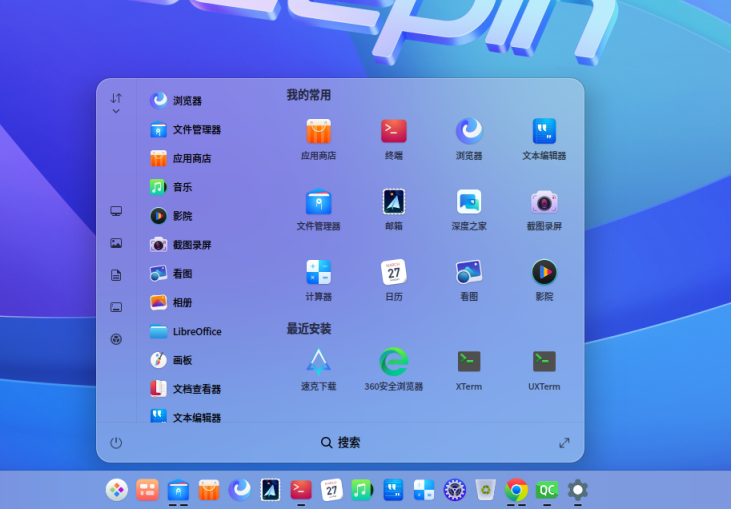This screenshot has height=509, width=731.
Task: Open text editor from the dock
Action: tap(393, 490)
